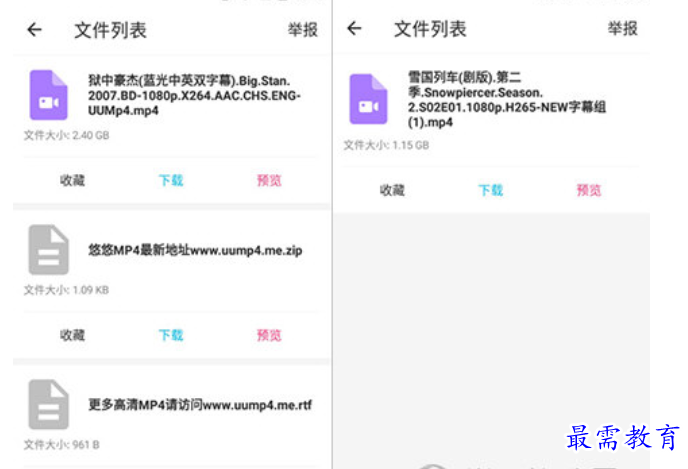
Task: Open file name 雪国列车 Snowpiercer S02E01 mp4
Action: pos(507,100)
